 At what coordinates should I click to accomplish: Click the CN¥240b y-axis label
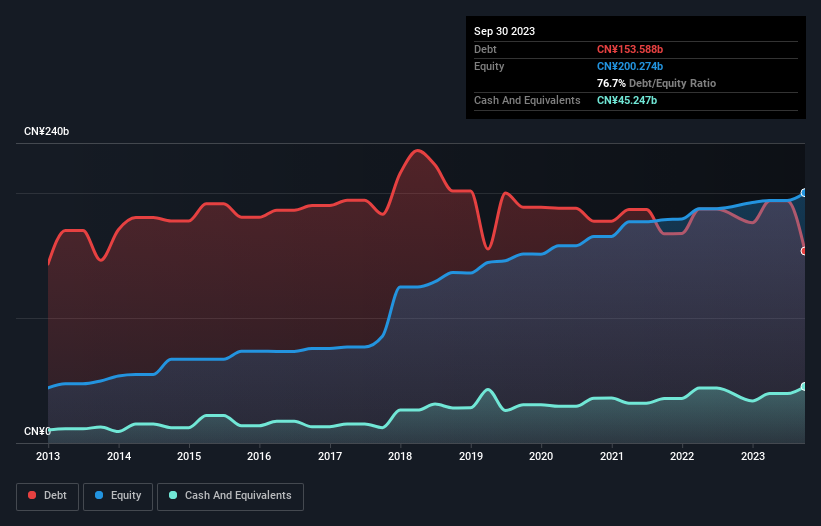click(47, 131)
